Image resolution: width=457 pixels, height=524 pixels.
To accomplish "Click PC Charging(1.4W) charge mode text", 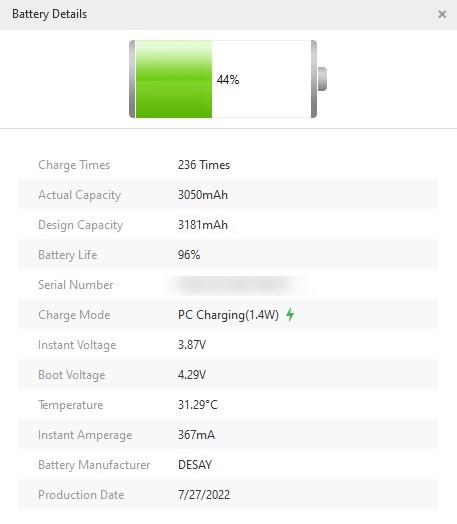I will click(228, 315).
